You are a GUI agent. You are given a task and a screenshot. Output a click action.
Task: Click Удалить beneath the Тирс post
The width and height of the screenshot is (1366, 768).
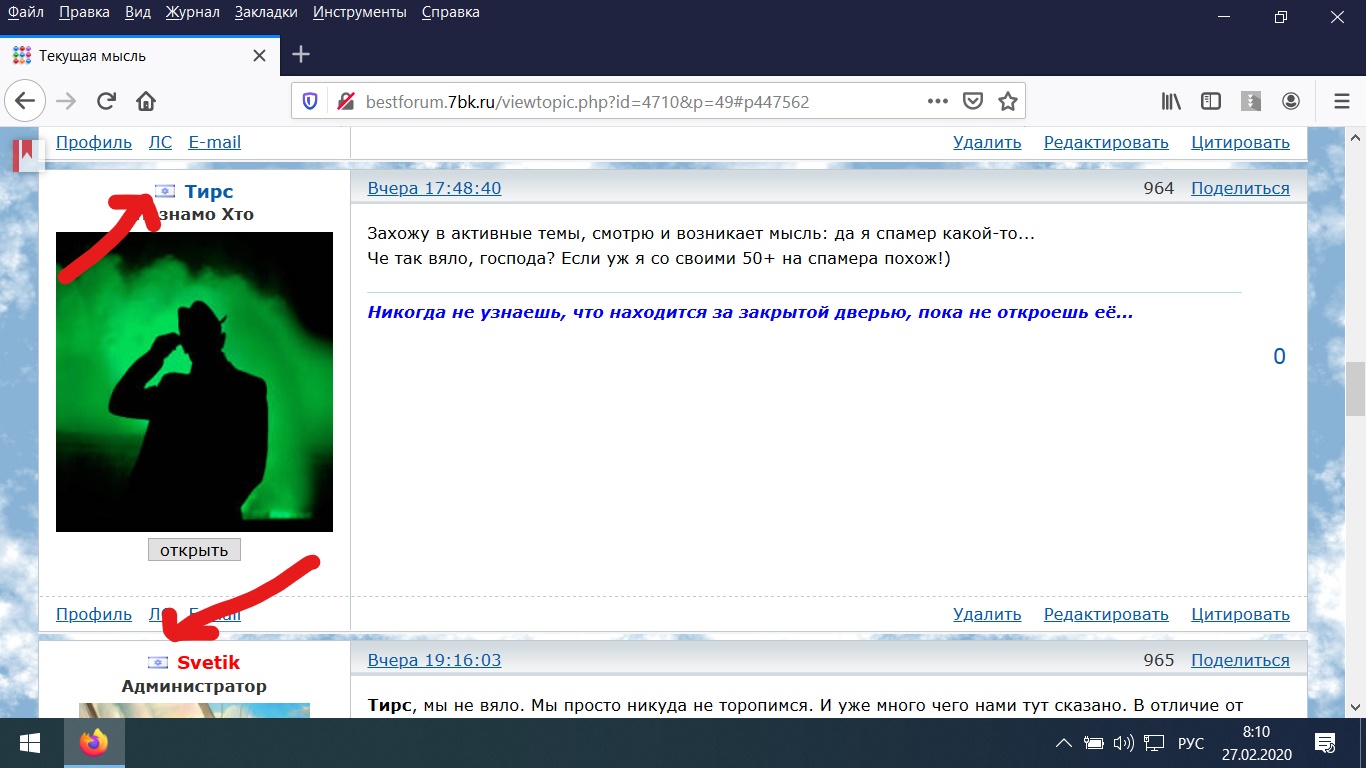tap(987, 614)
